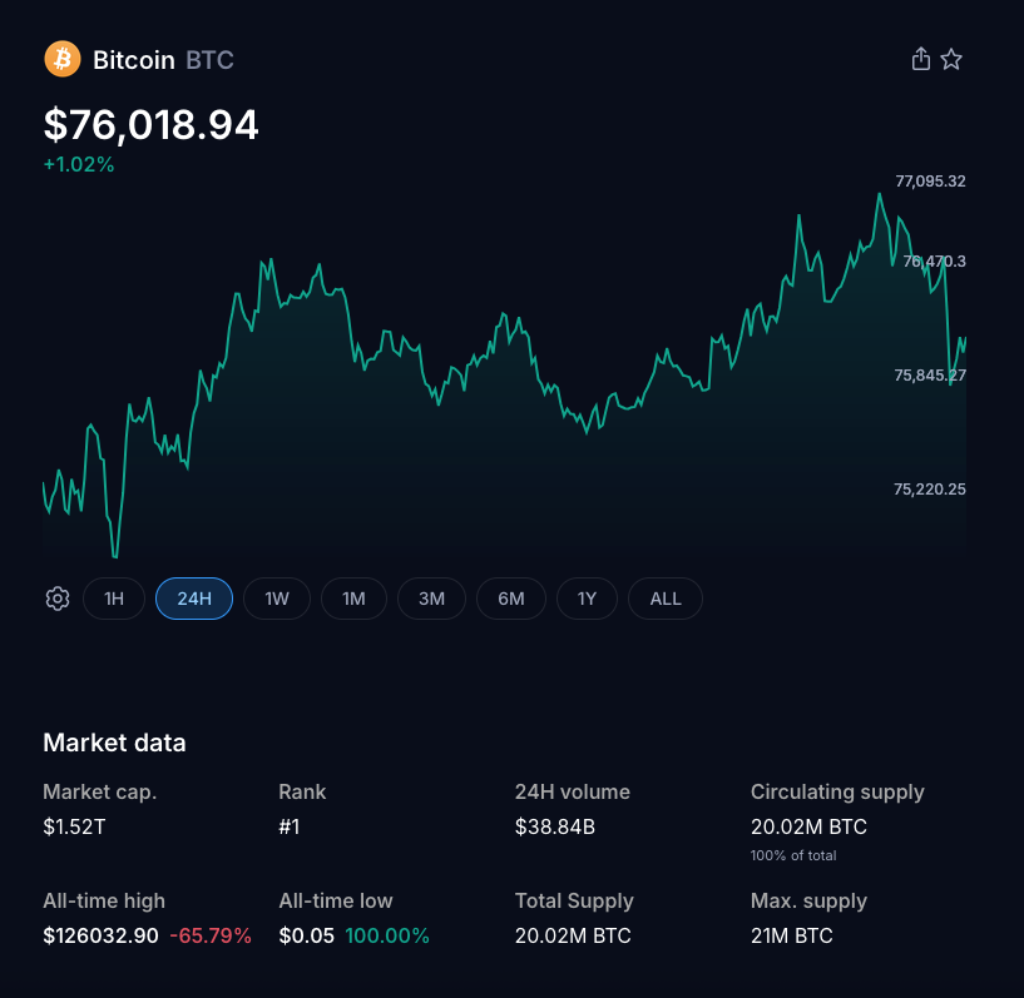This screenshot has width=1024, height=998.
Task: Open the 6M chart range
Action: pos(511,598)
